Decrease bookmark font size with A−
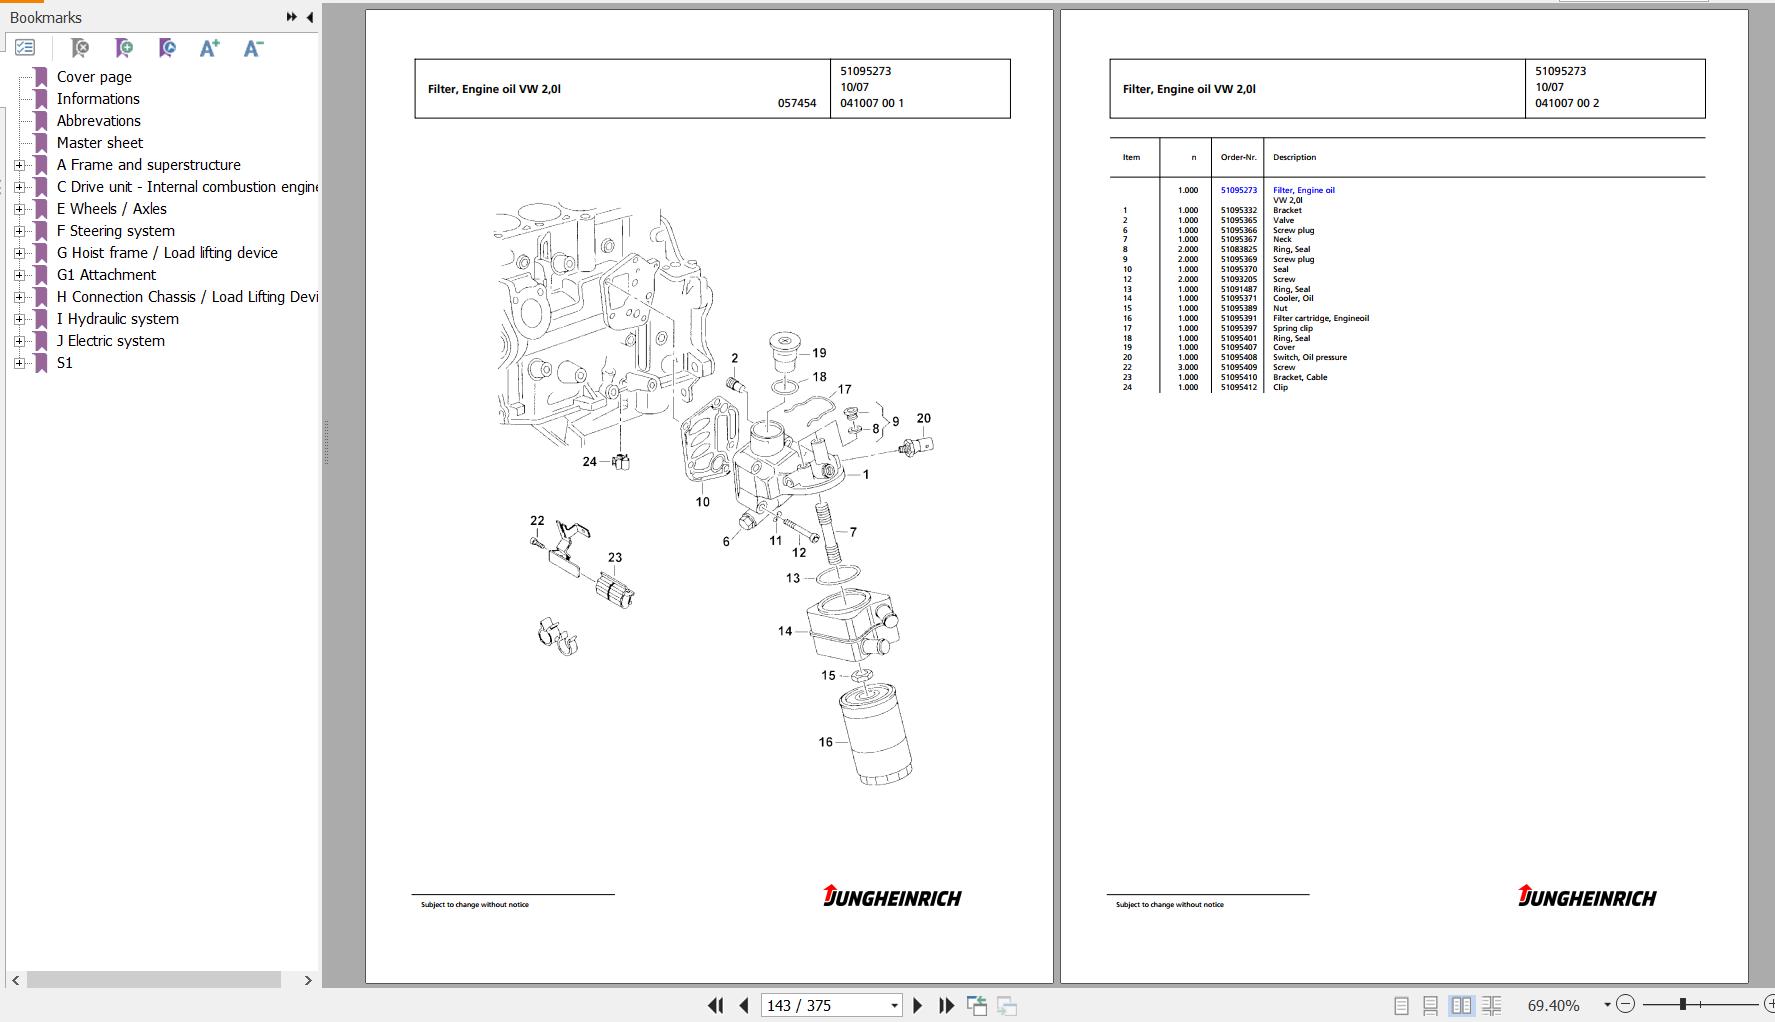 [253, 47]
